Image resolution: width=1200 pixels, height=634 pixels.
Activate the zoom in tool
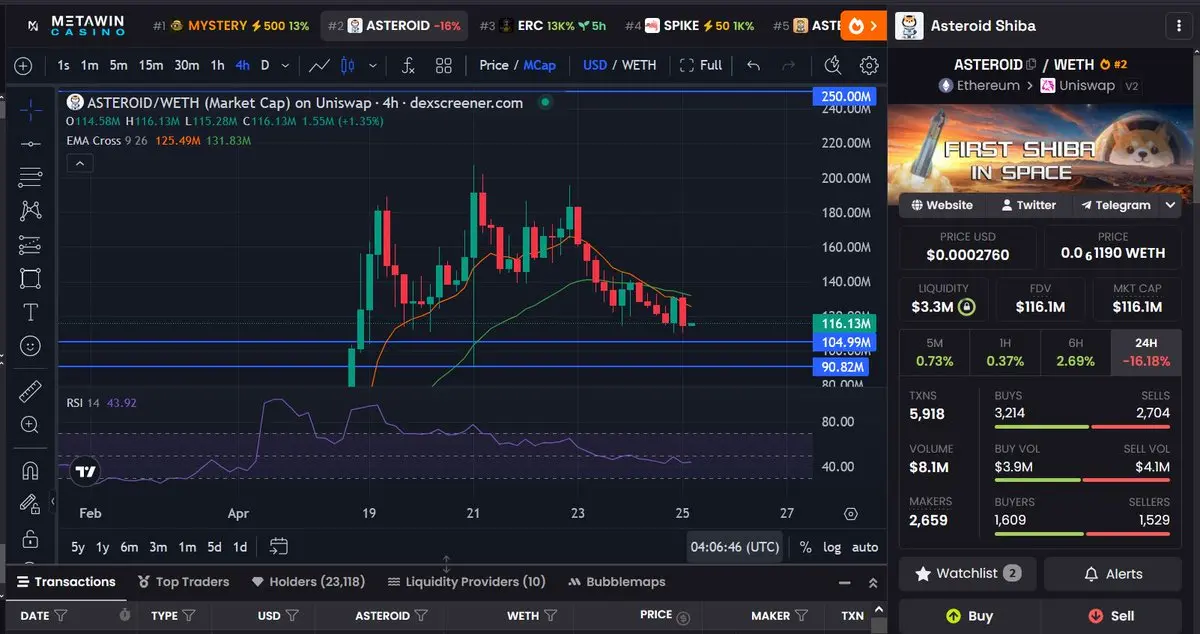click(x=30, y=425)
